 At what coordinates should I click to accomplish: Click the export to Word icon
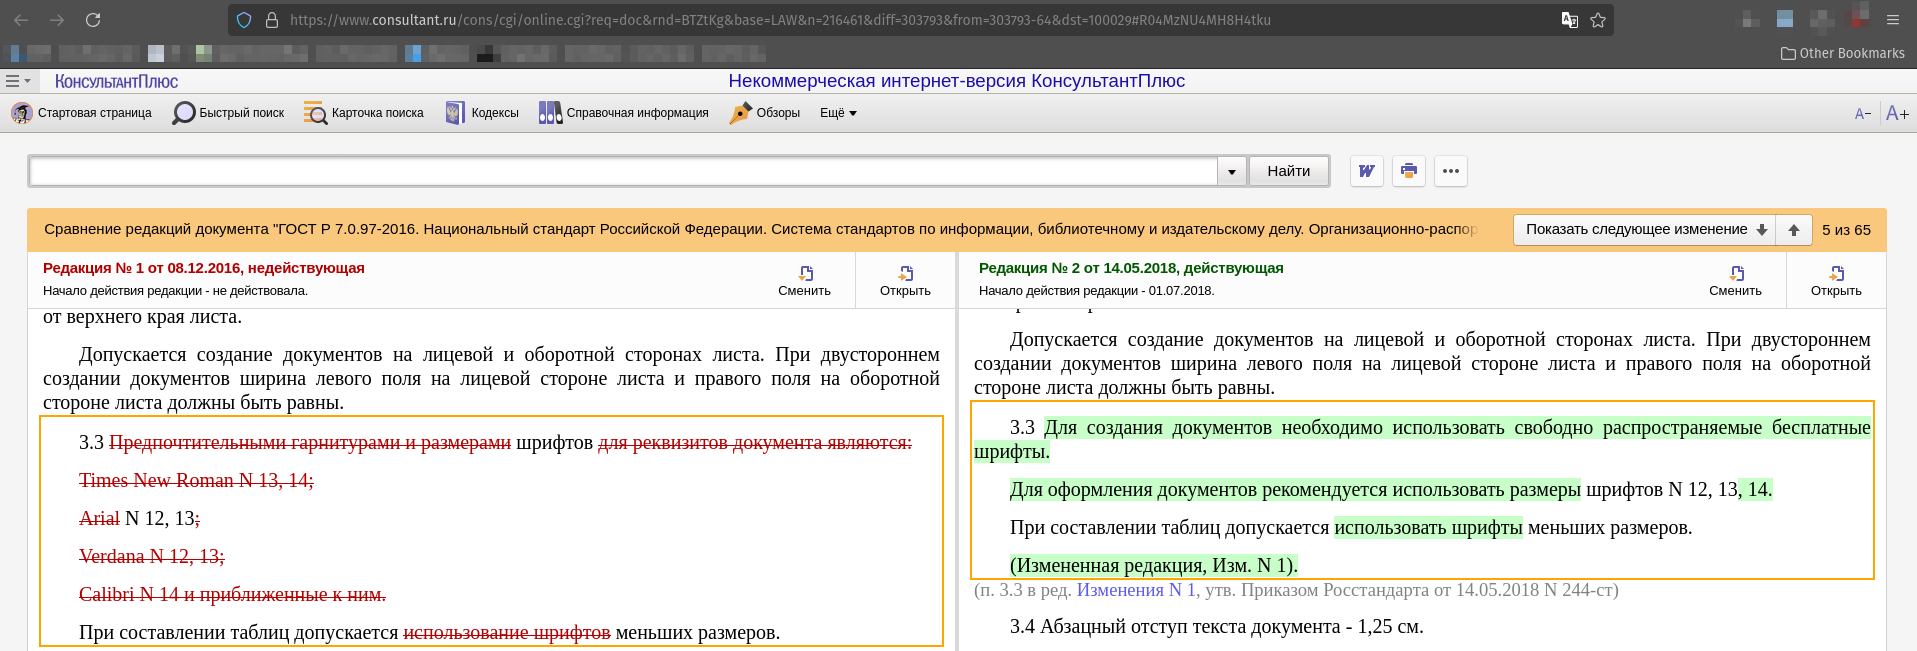1366,171
